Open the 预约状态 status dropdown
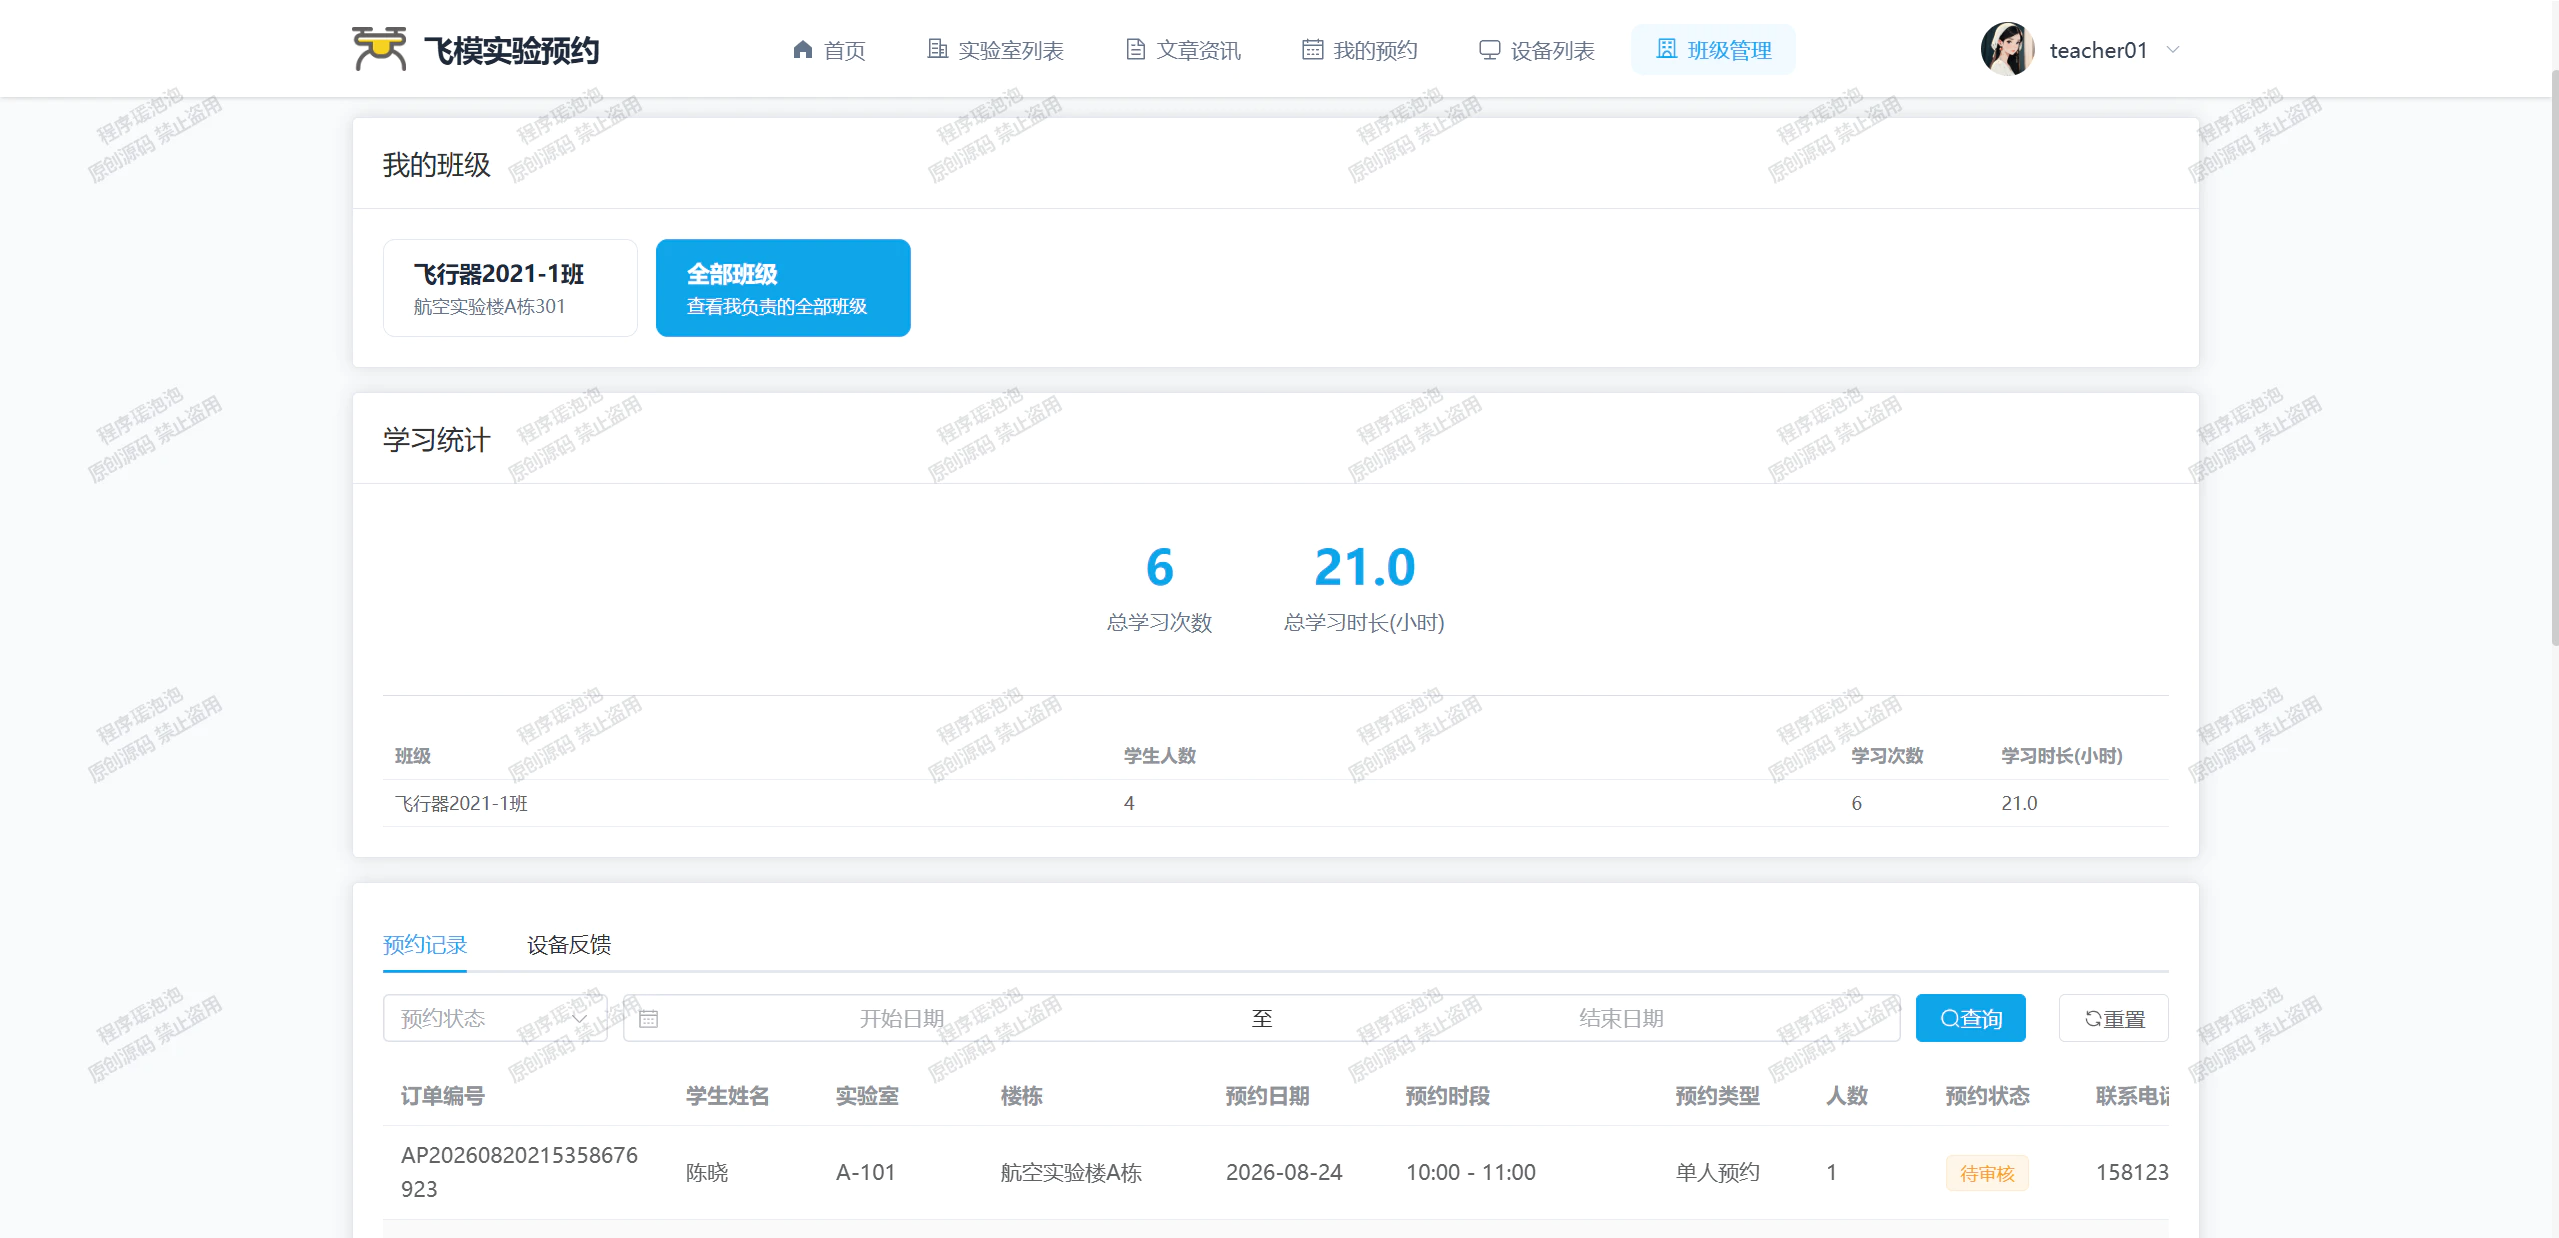 (x=495, y=1018)
